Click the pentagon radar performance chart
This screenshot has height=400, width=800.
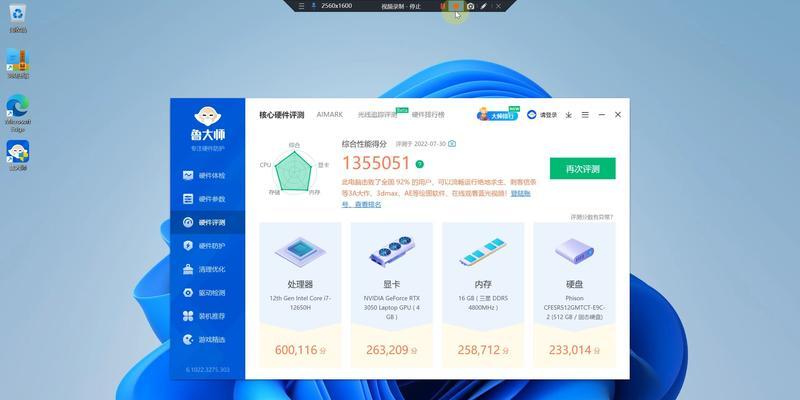(x=293, y=172)
